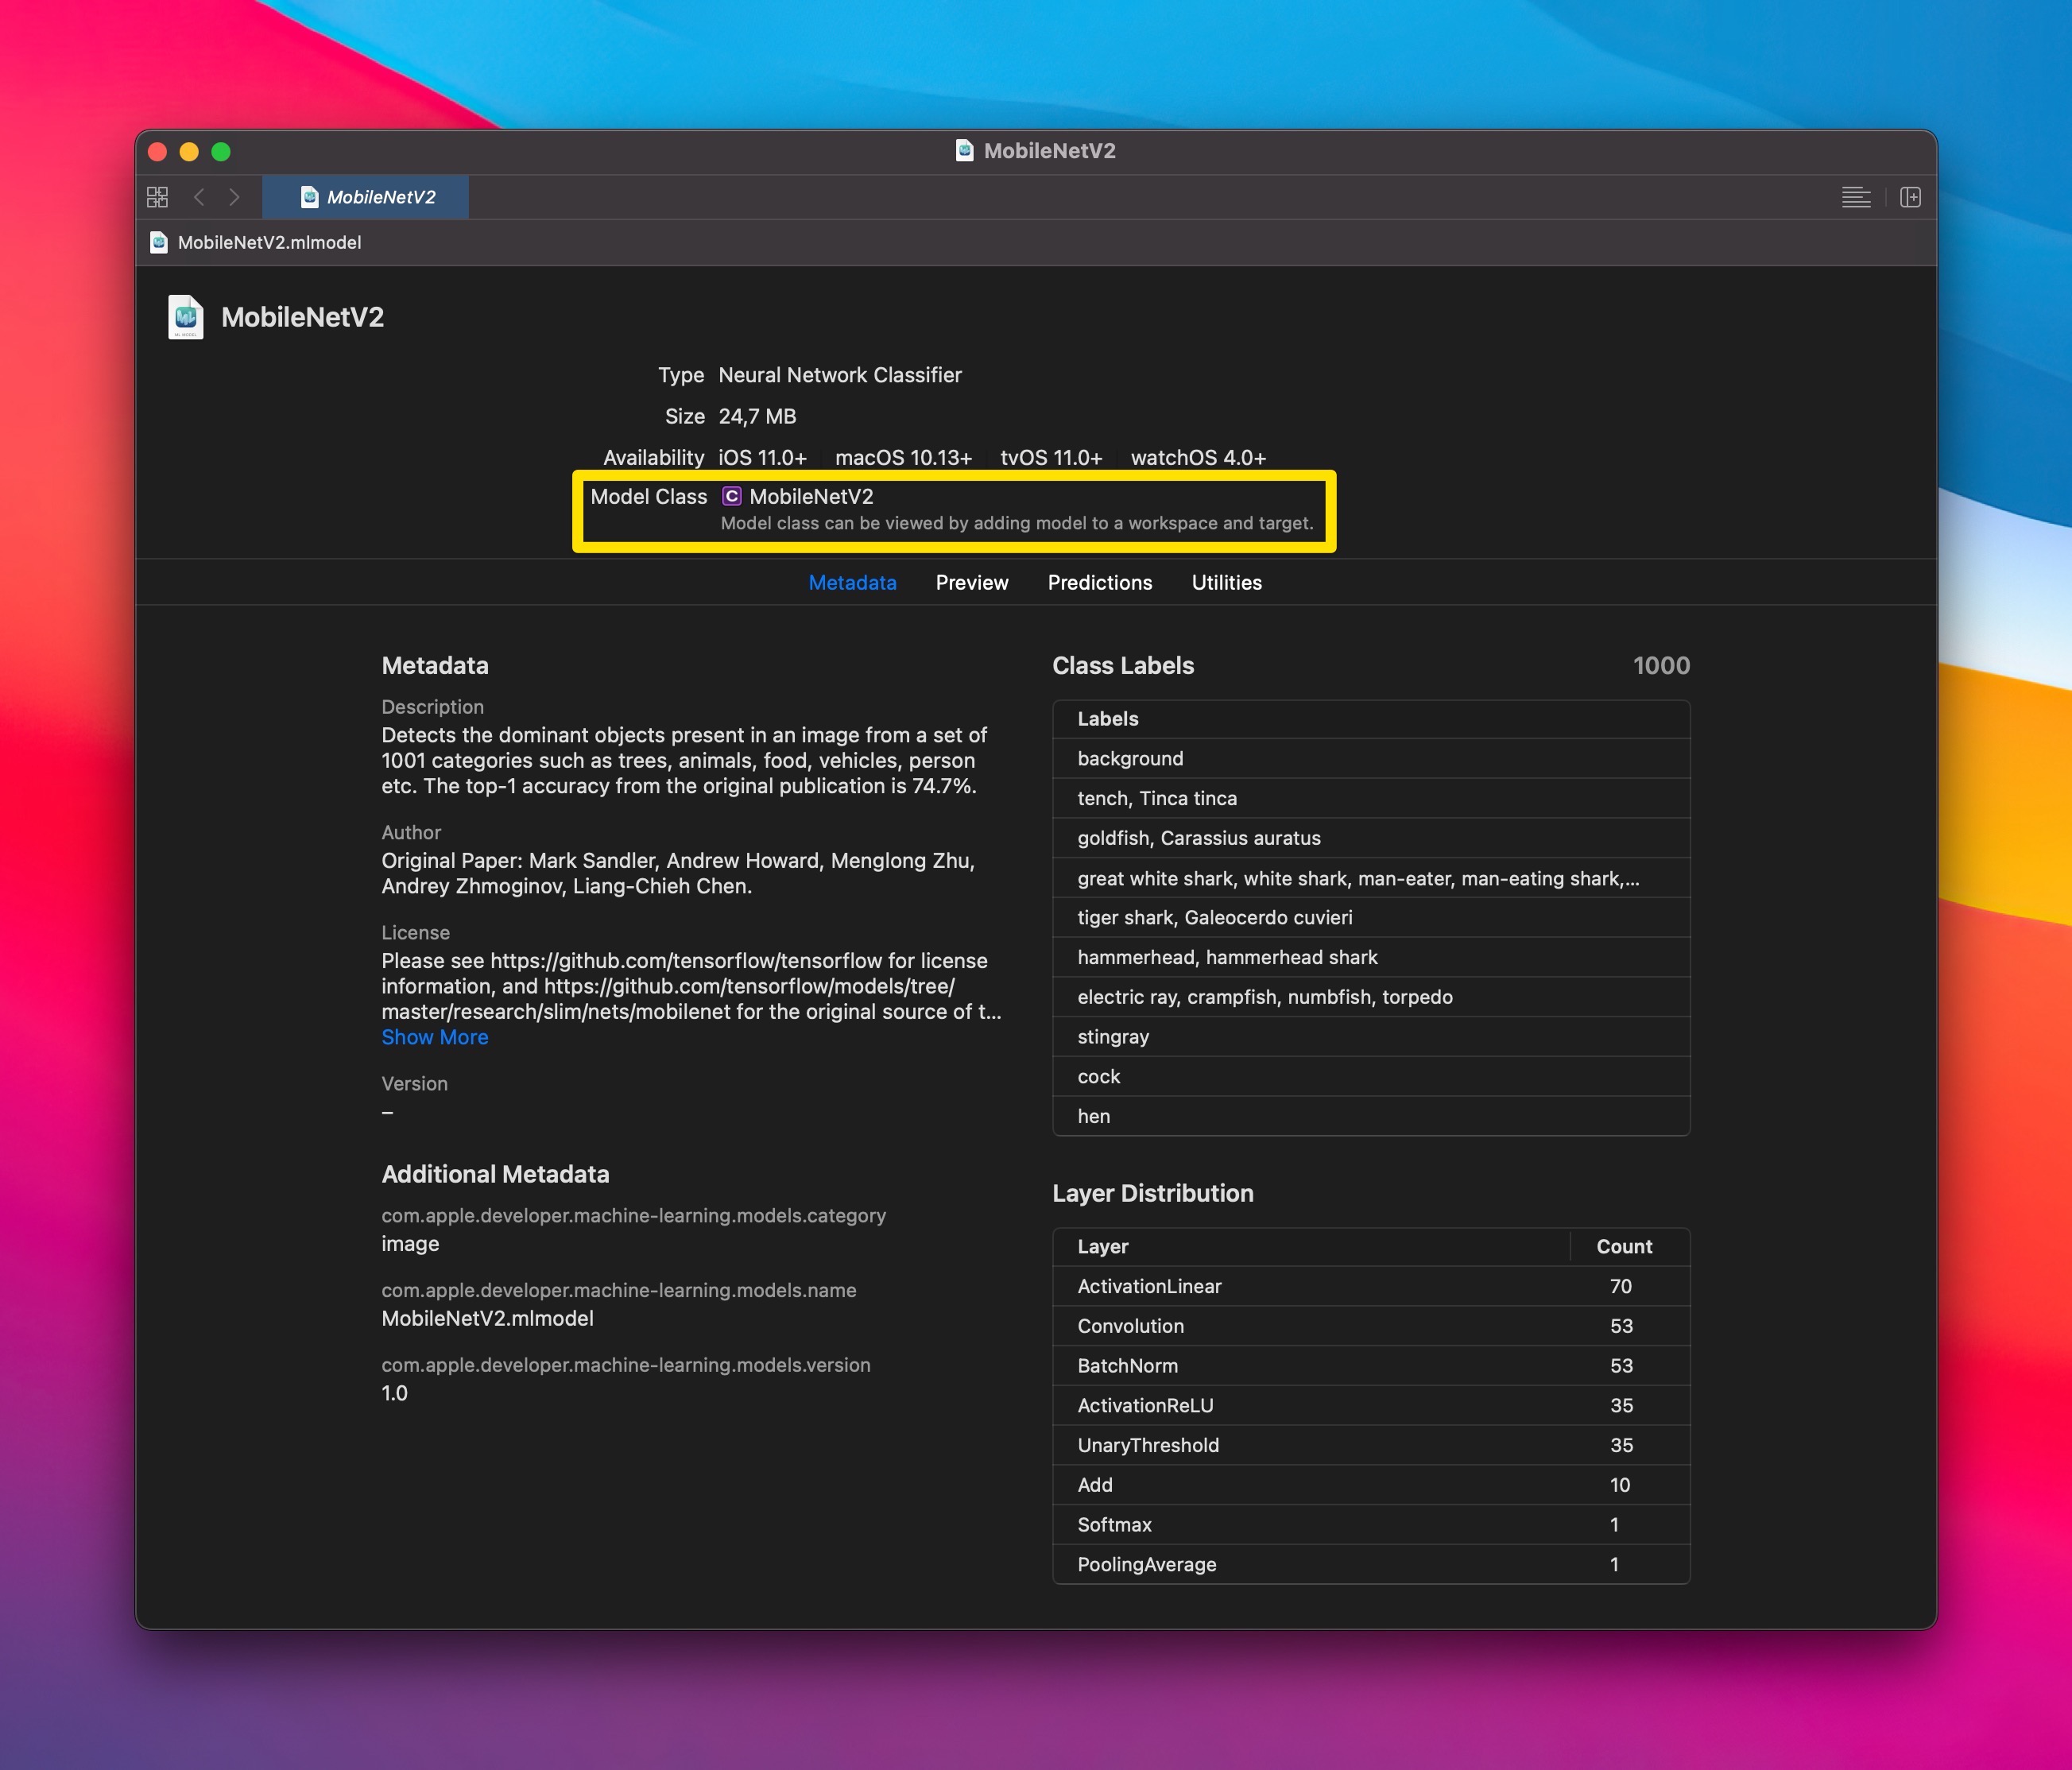Click the 'macOS 10.13+' availability value
The image size is (2072, 1770).
(903, 458)
